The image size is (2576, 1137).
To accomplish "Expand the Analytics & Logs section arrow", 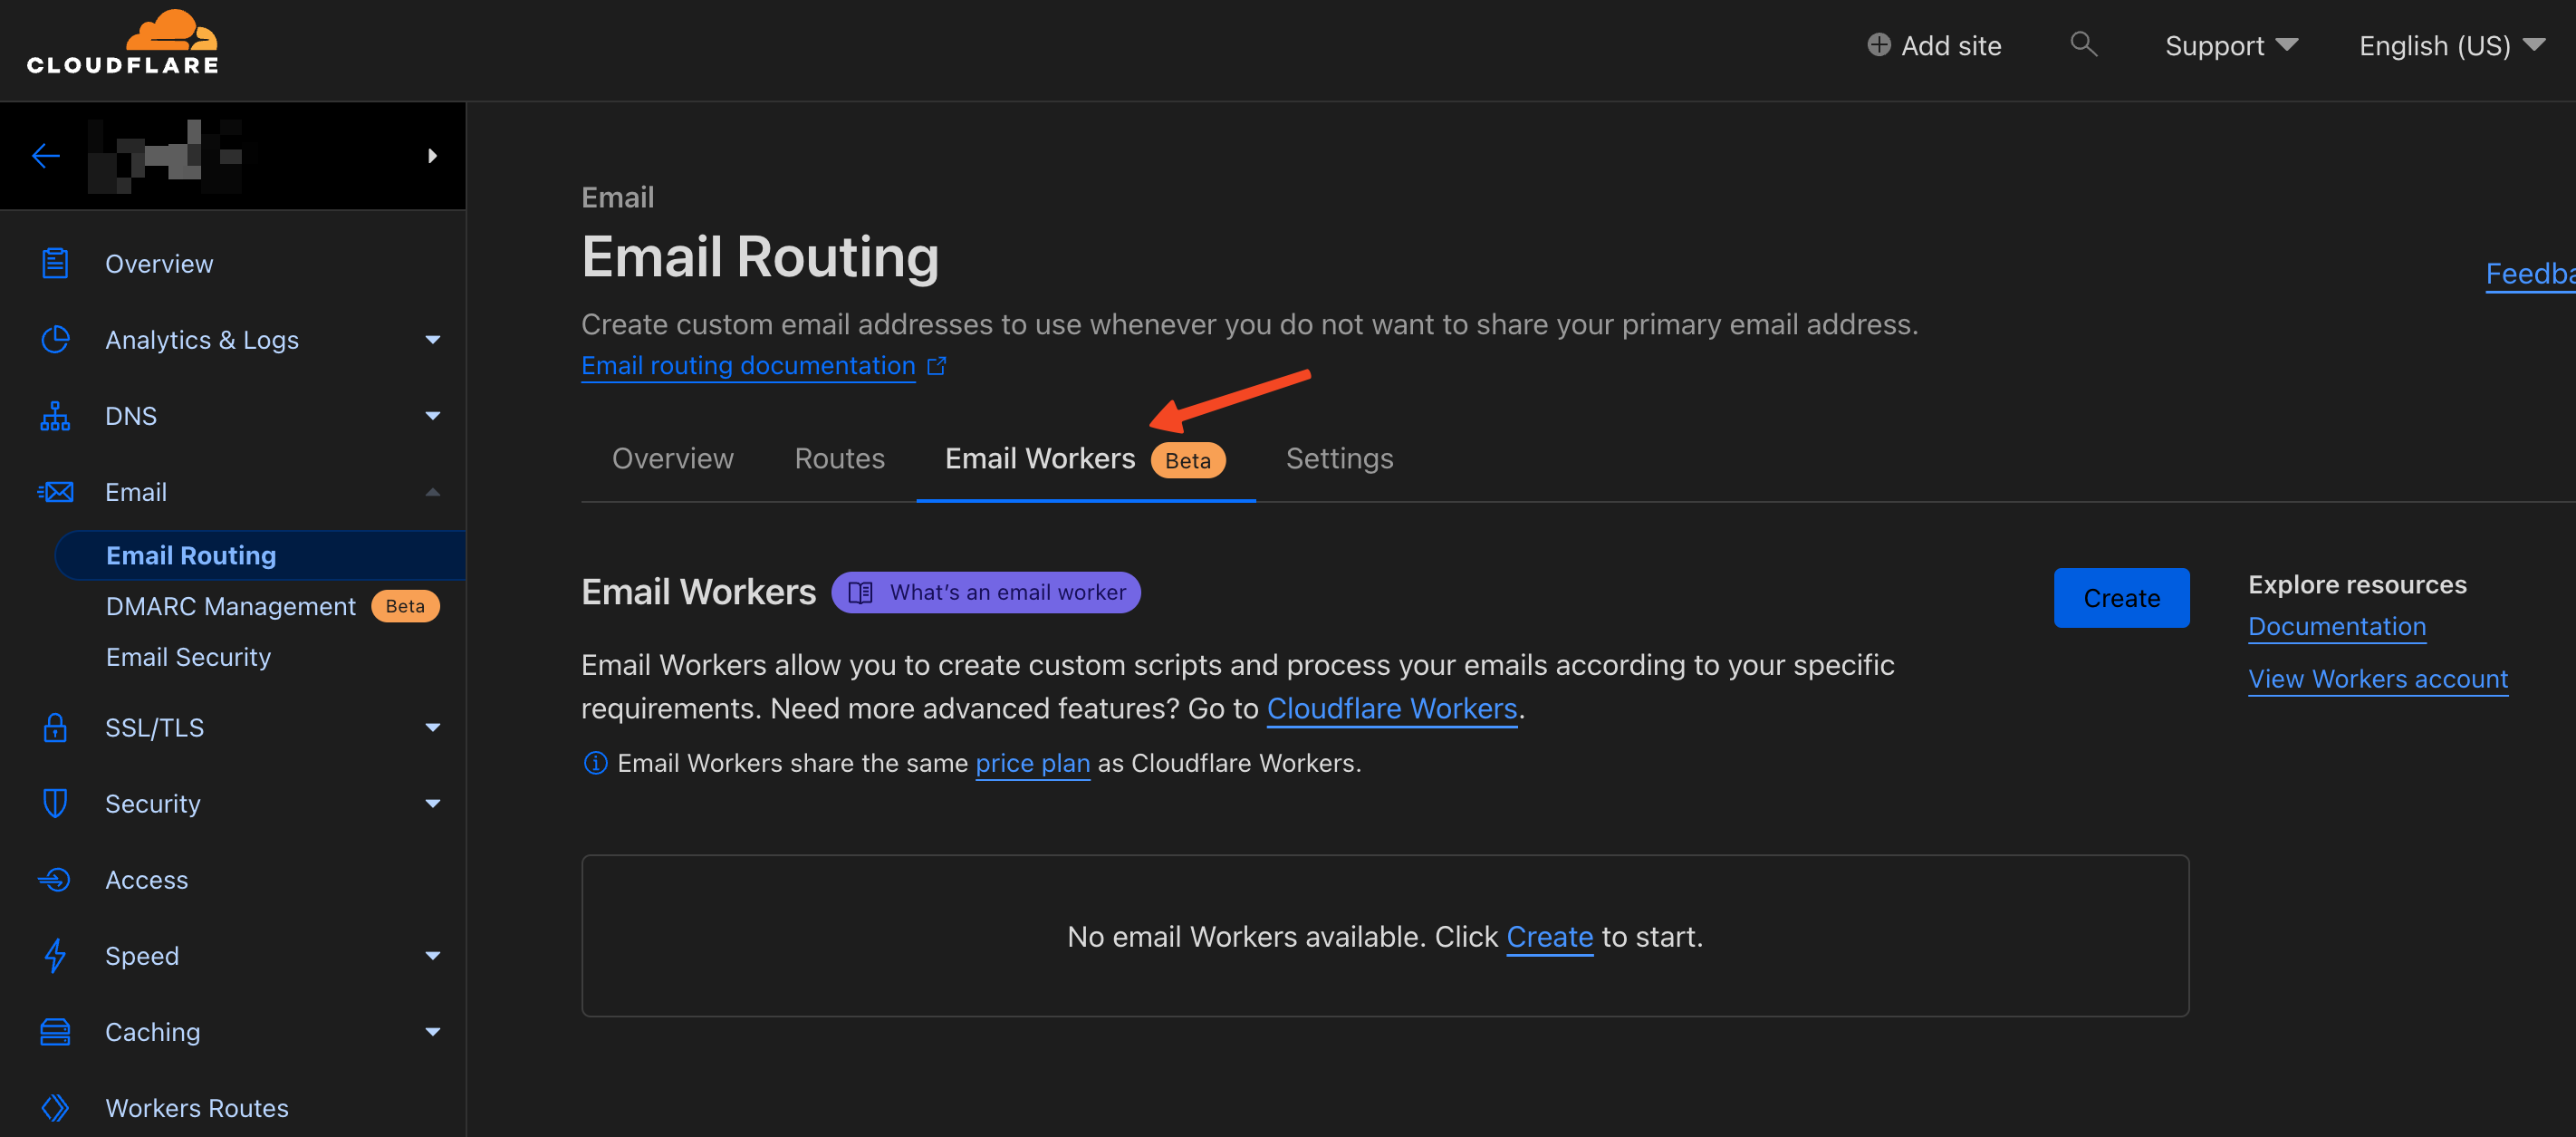I will [x=433, y=340].
